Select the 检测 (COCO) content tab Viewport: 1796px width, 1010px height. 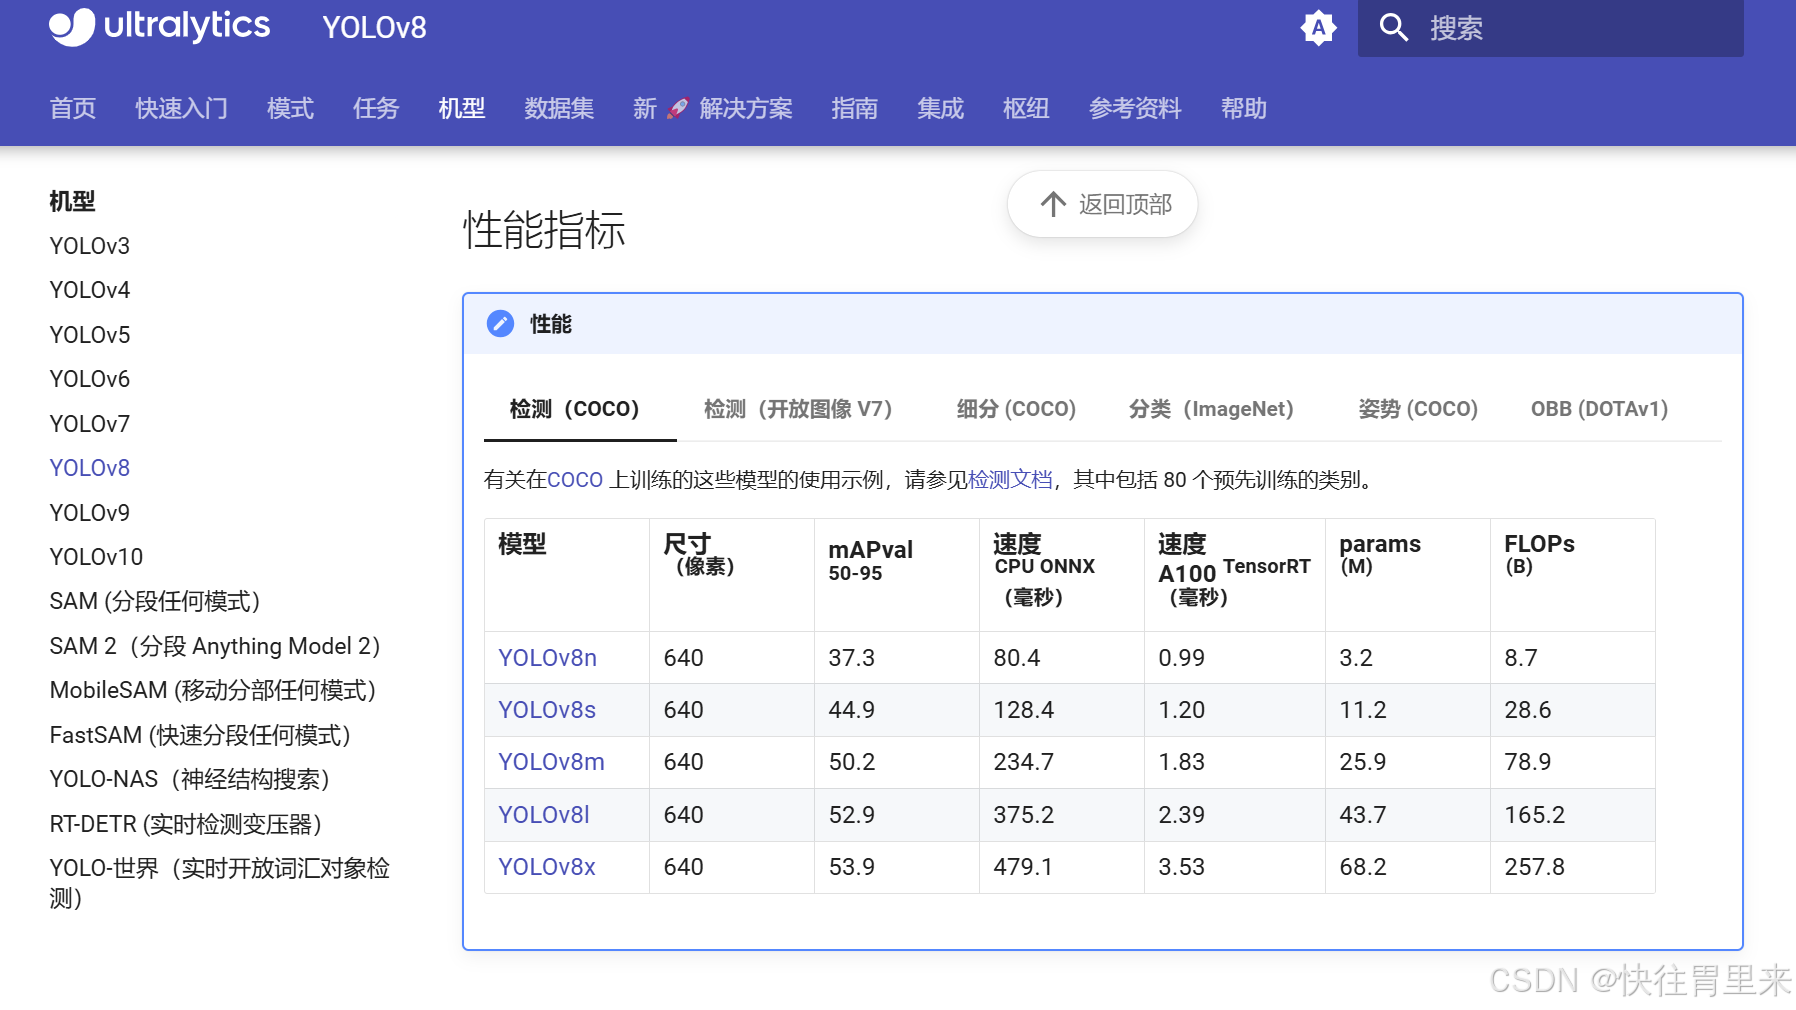(579, 409)
